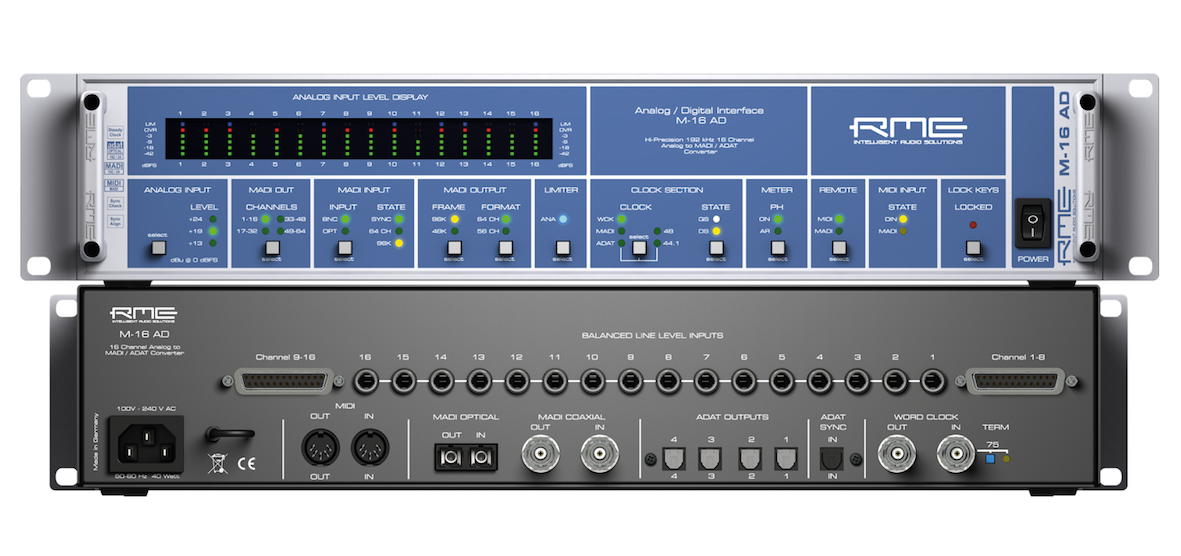
Task: Click the MADI Input SYNC state LED
Action: tap(398, 219)
